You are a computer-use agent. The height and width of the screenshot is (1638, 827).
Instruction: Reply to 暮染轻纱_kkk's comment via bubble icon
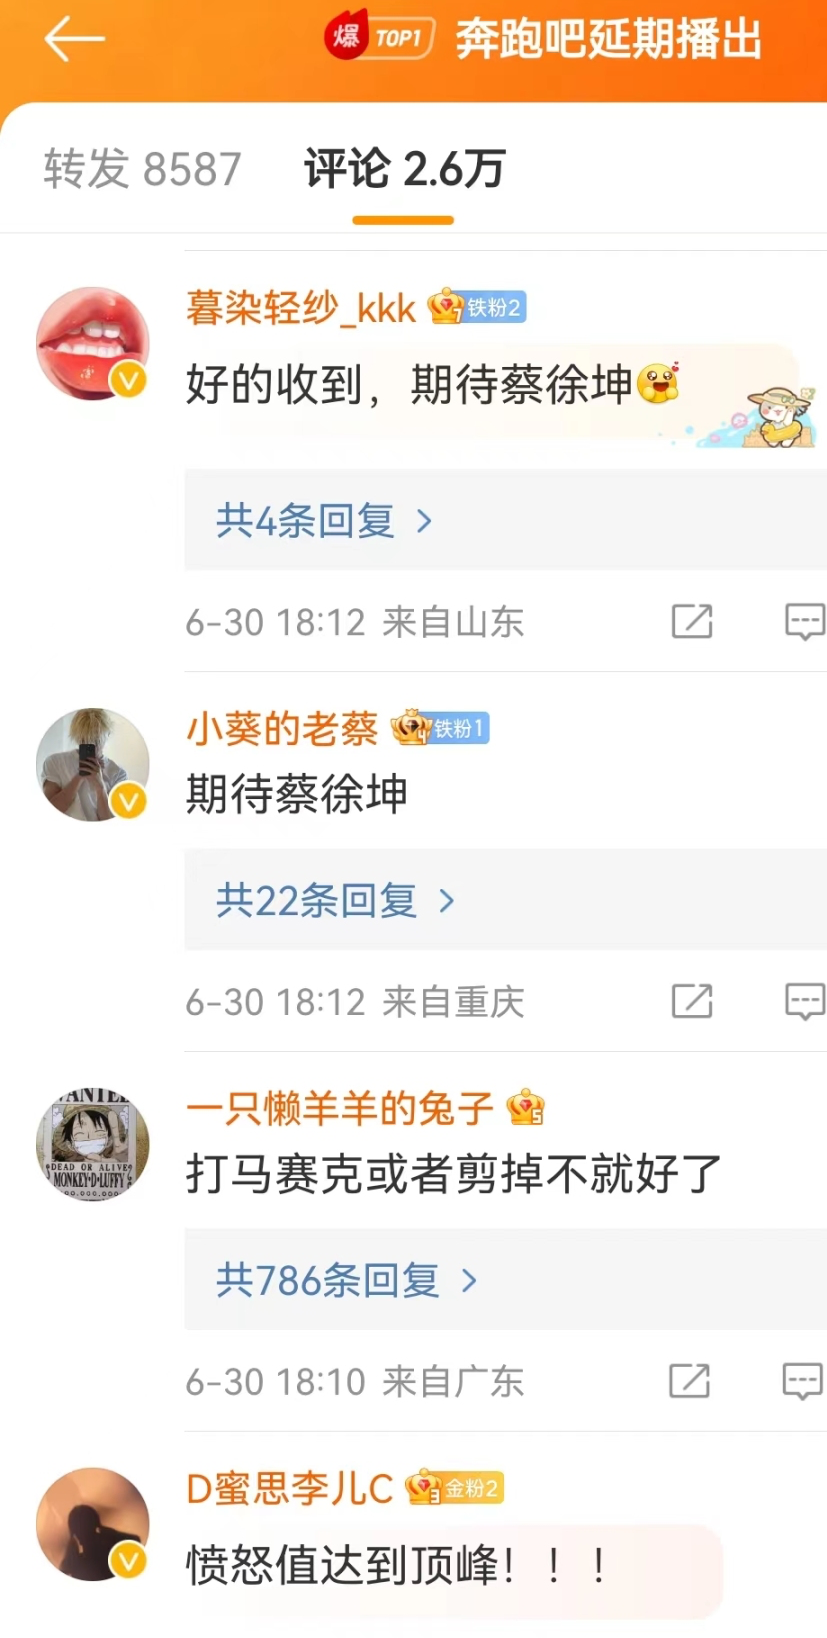[804, 621]
